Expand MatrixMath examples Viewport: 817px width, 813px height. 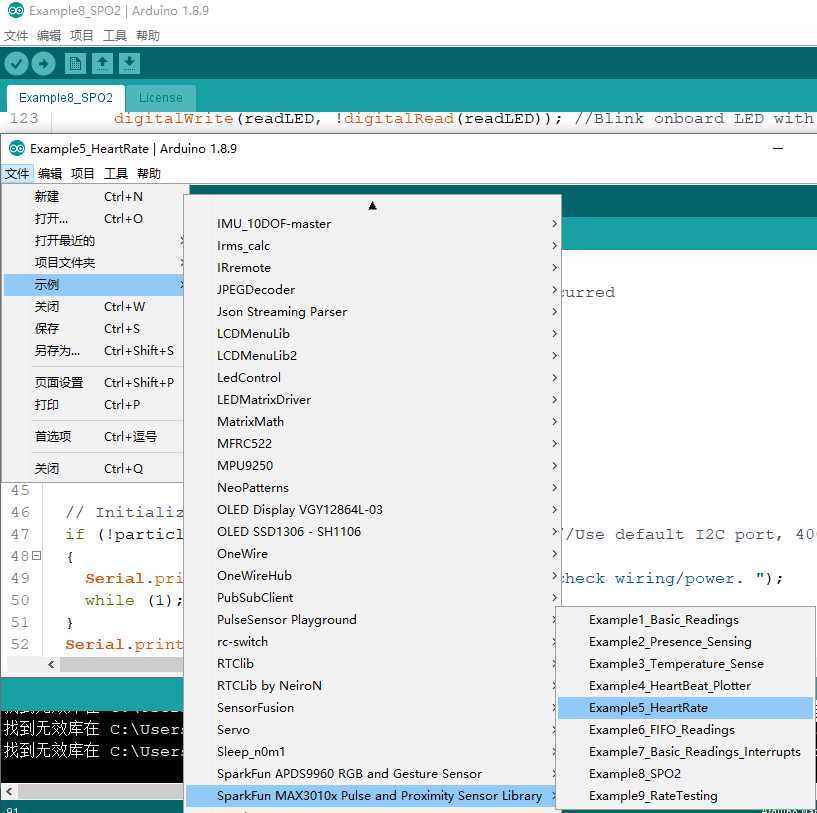[x=373, y=422]
